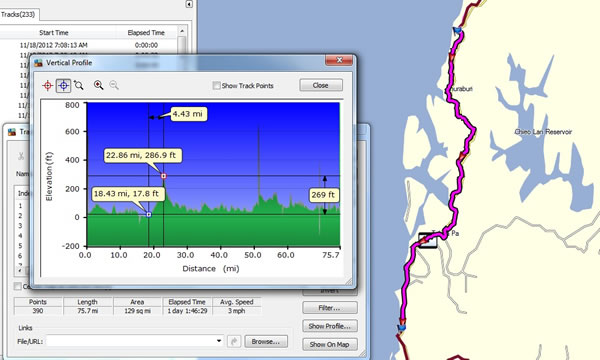Select index row 1 in track points
The width and height of the screenshot is (600, 360).
coord(20,206)
